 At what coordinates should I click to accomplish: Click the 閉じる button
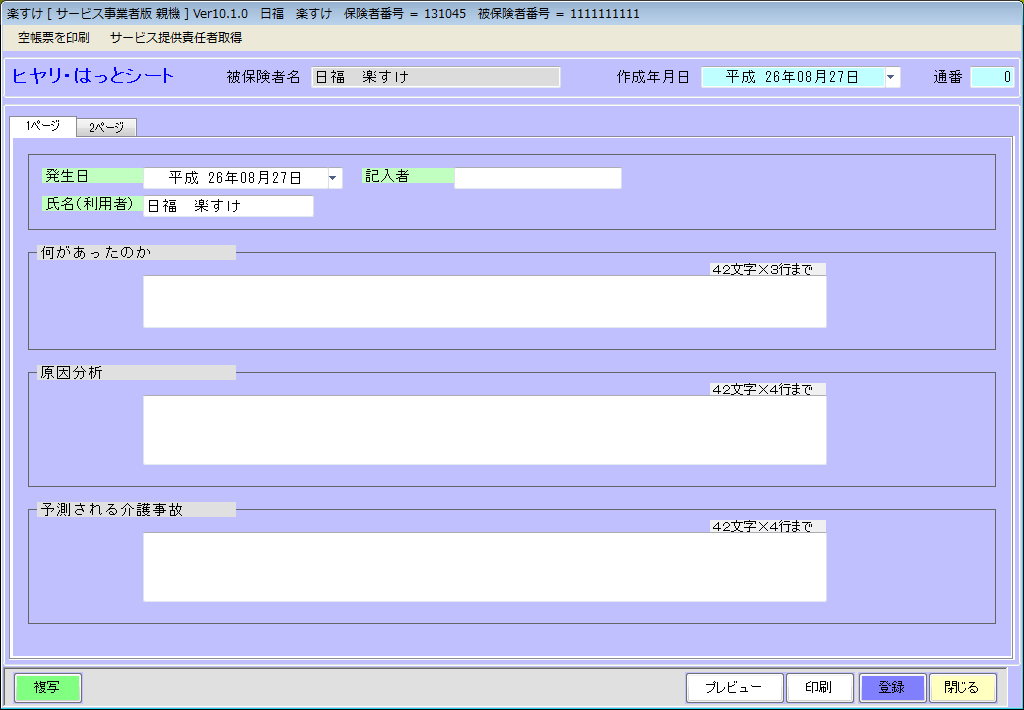963,688
